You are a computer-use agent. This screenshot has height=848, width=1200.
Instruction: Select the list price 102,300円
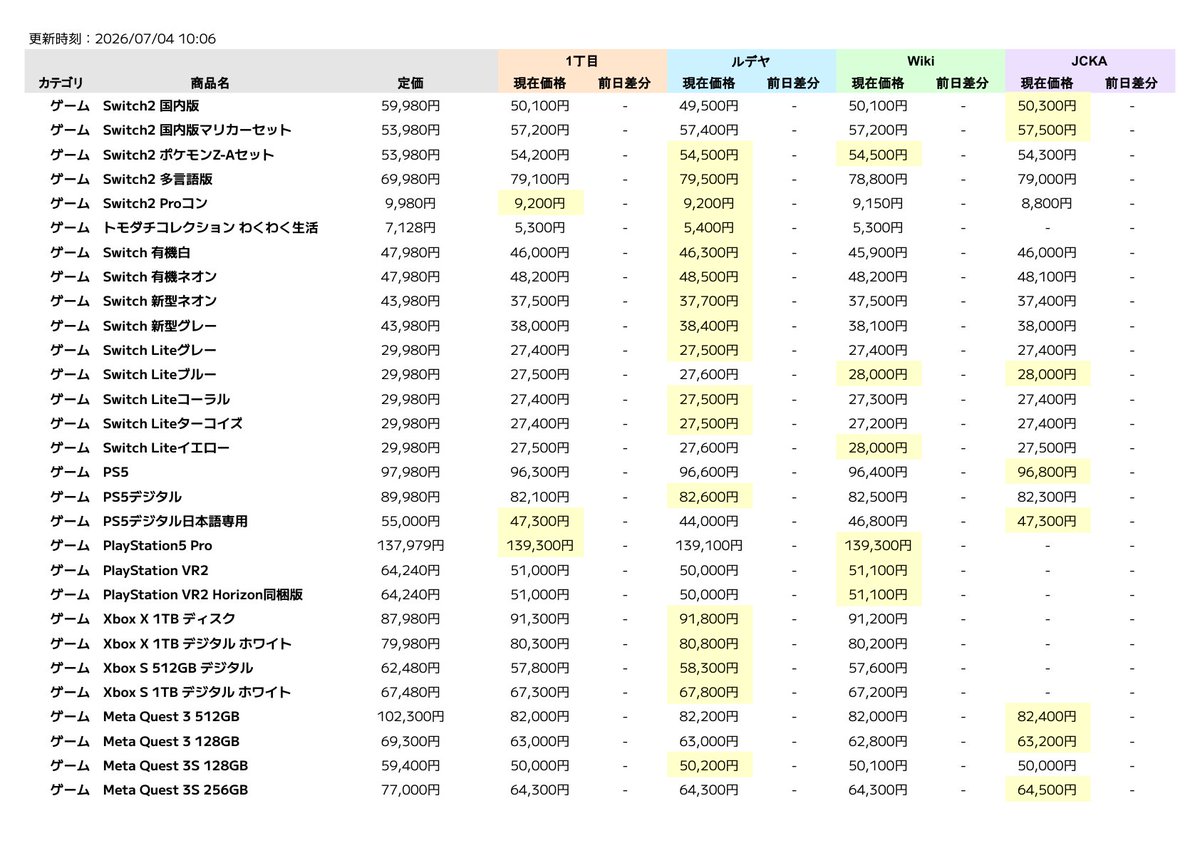(x=411, y=717)
